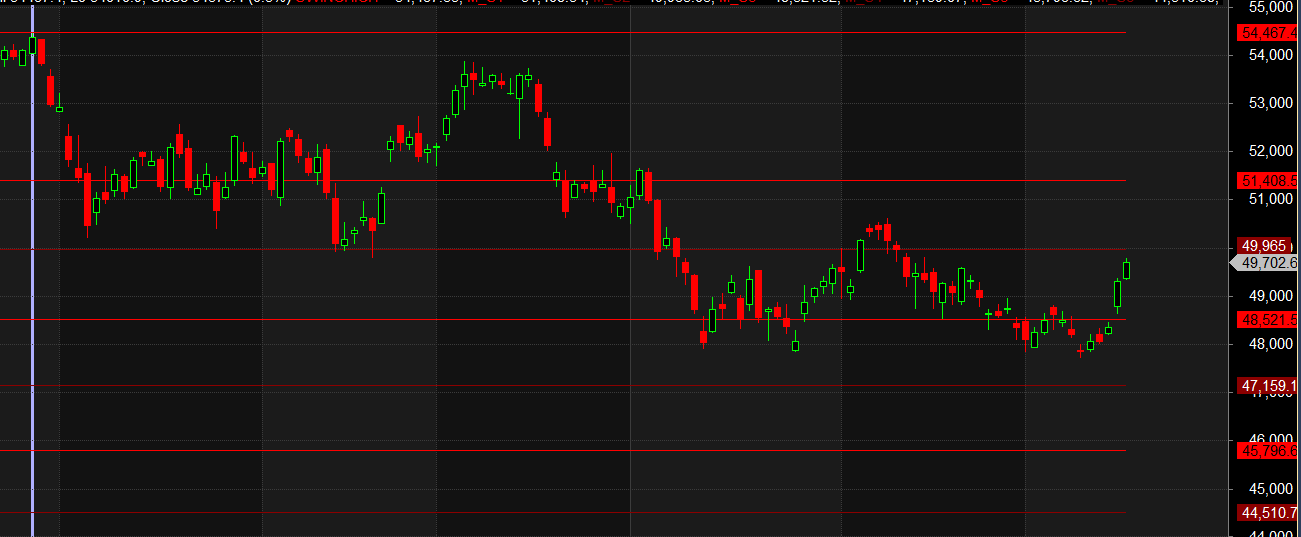Click the tall green candle second from right
Screen dimensions: 1301x537
tap(1117, 293)
